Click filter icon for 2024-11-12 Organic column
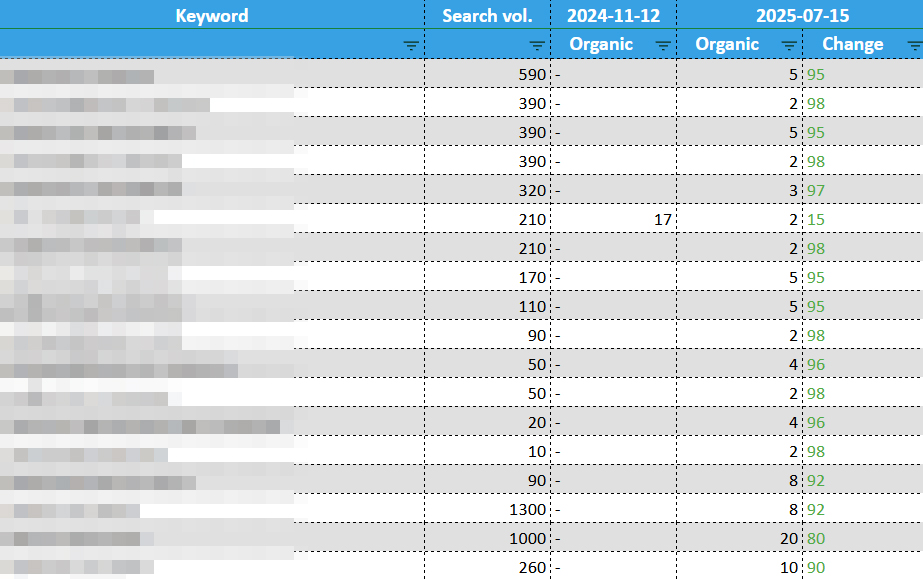Image resolution: width=923 pixels, height=579 pixels. [x=663, y=45]
